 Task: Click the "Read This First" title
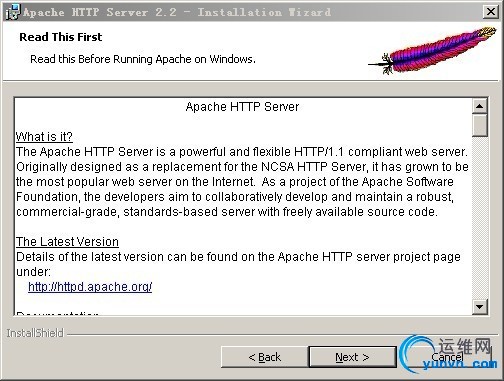click(61, 37)
